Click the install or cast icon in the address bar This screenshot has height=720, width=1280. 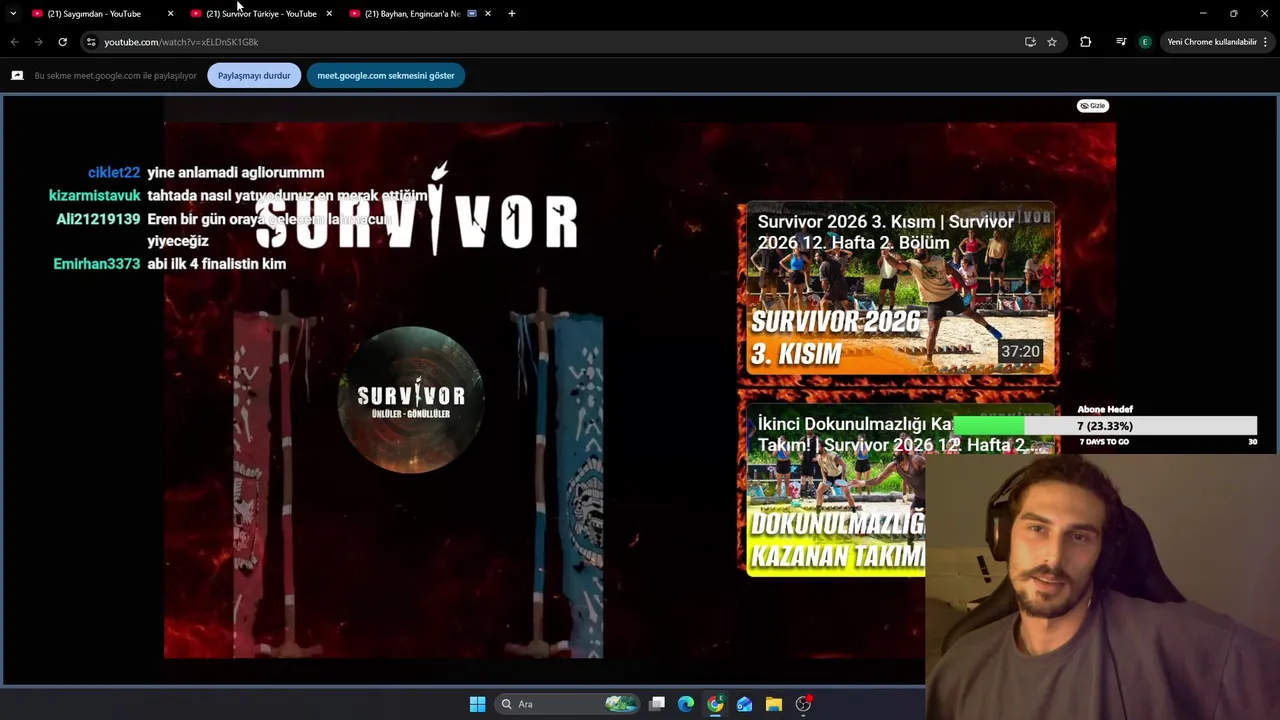(1030, 42)
